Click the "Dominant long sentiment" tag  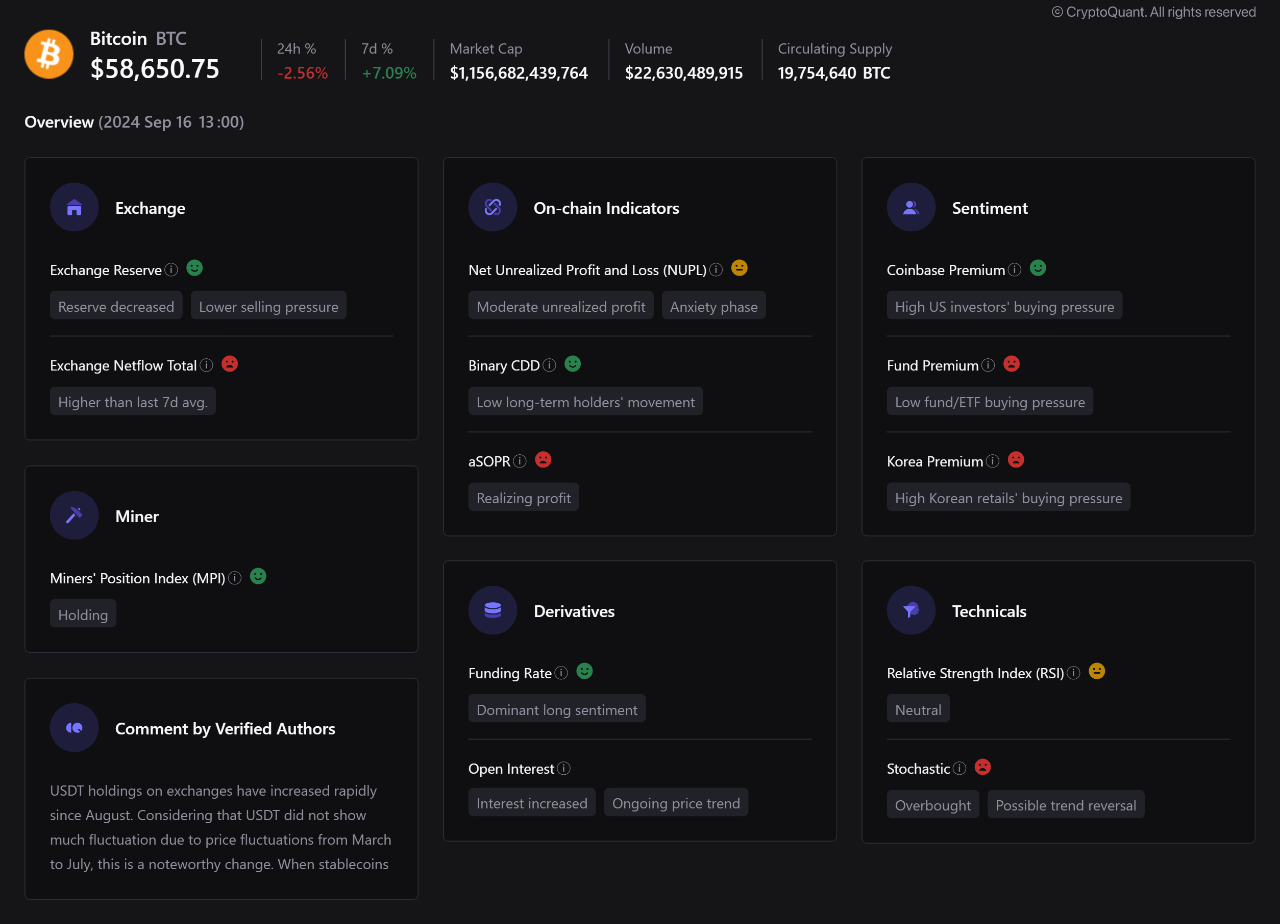[x=557, y=709]
